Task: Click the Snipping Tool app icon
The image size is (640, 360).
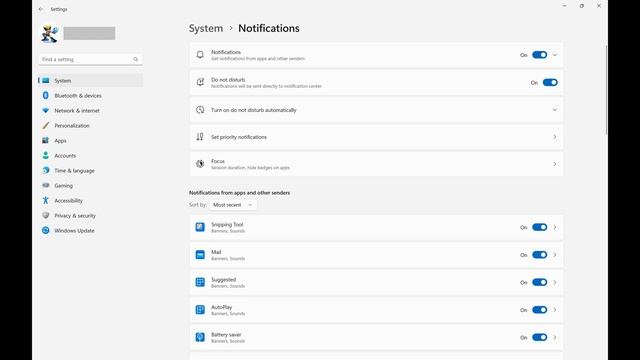Action: click(200, 227)
